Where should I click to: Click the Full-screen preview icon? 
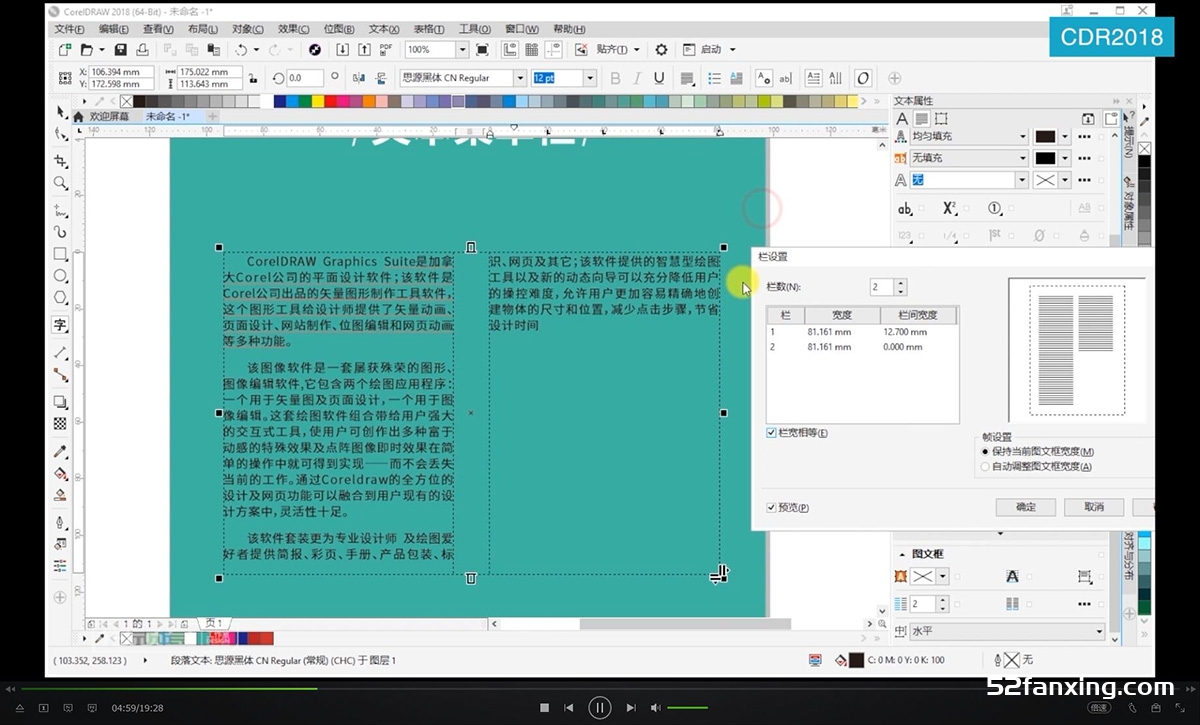482,49
